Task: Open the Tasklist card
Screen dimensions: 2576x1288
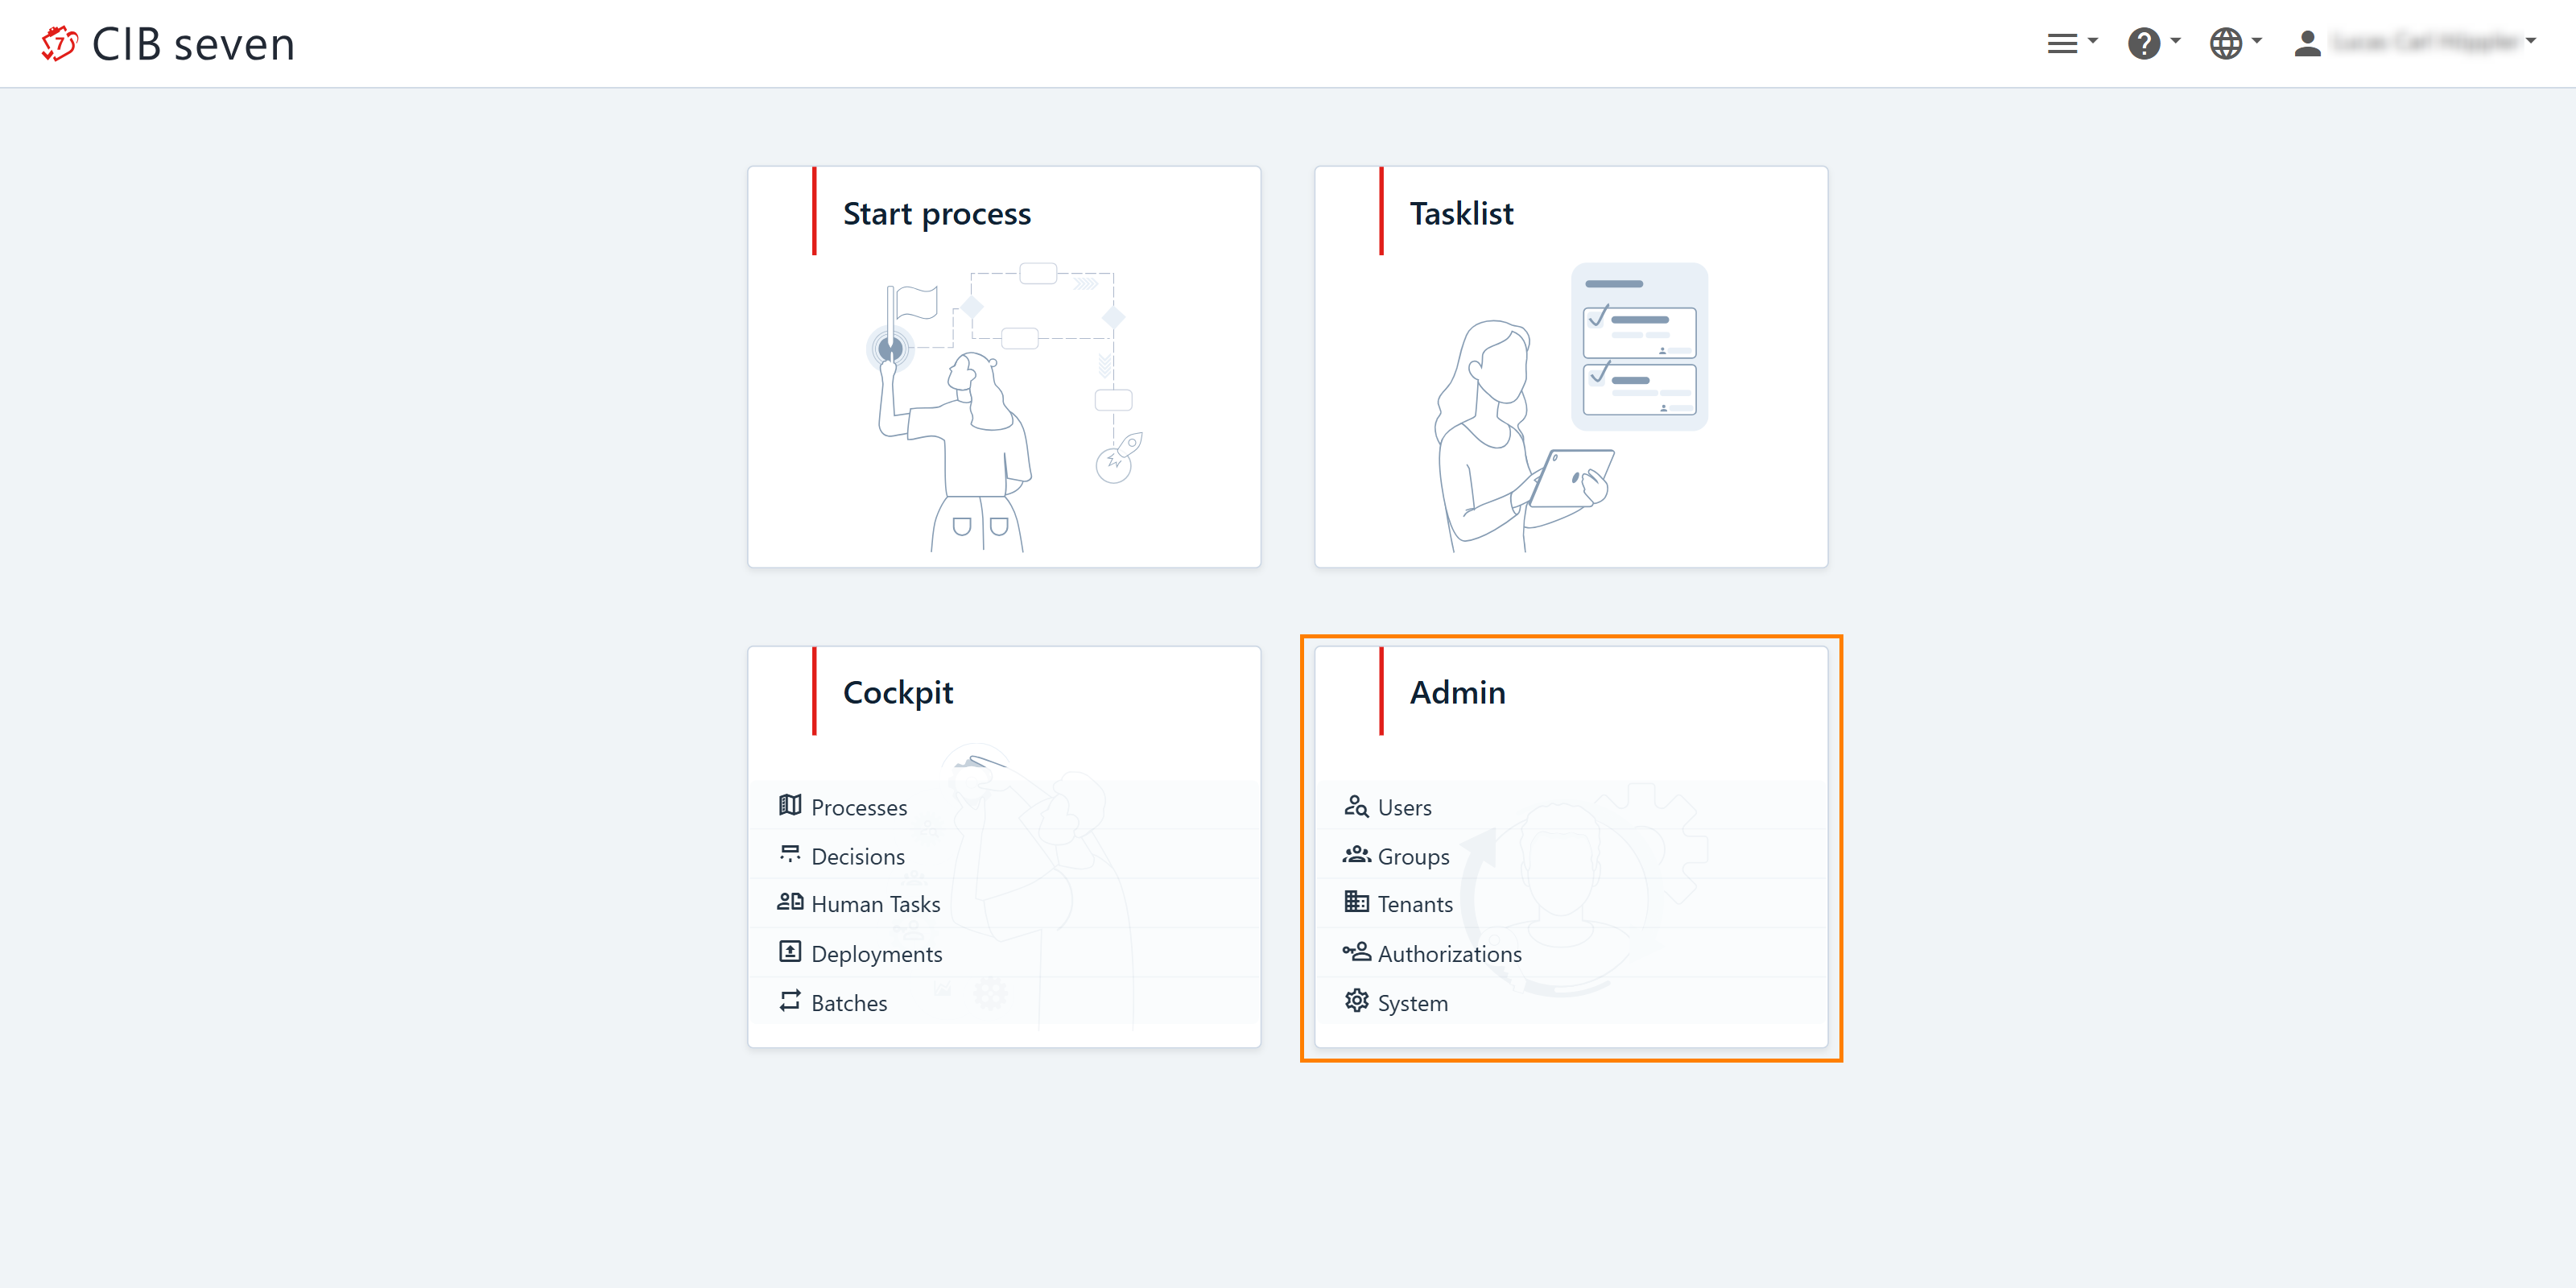Action: click(x=1570, y=366)
